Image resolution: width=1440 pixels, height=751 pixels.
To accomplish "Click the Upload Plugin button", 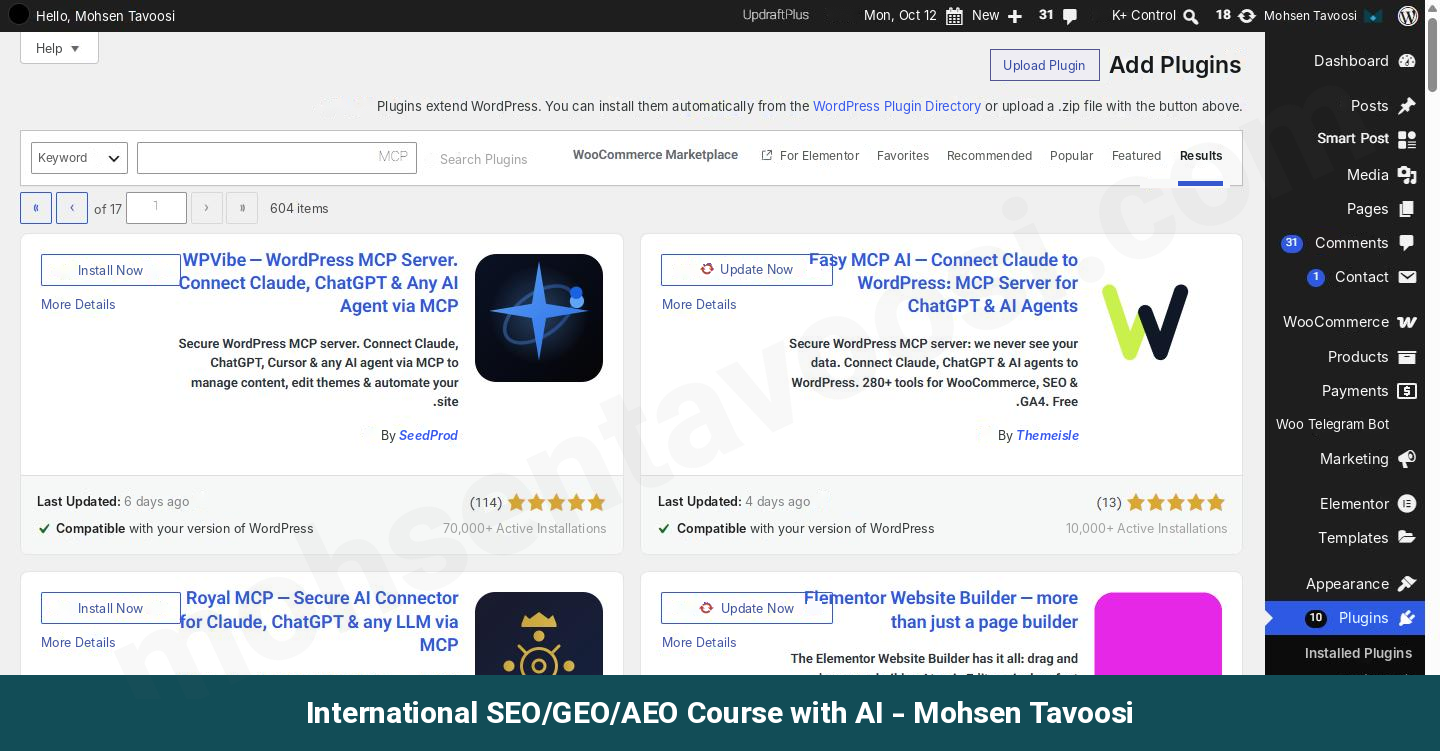I will [x=1044, y=65].
